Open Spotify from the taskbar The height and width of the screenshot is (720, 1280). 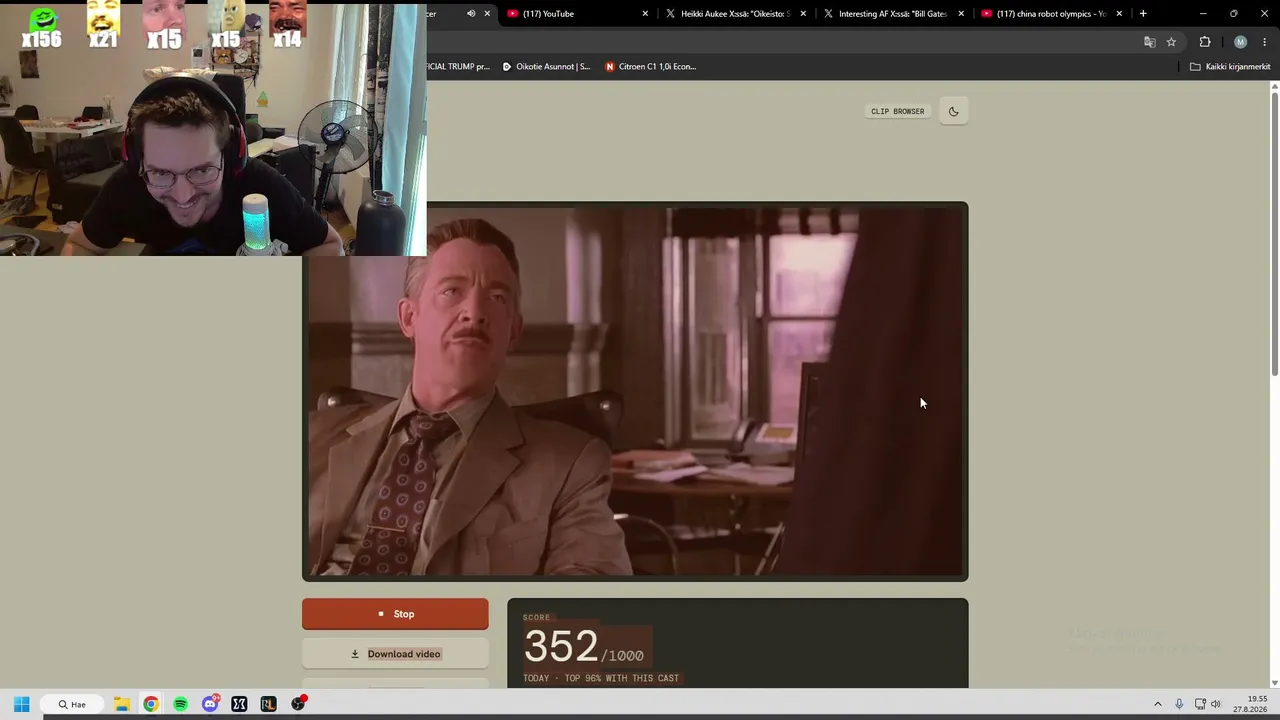pyautogui.click(x=180, y=704)
